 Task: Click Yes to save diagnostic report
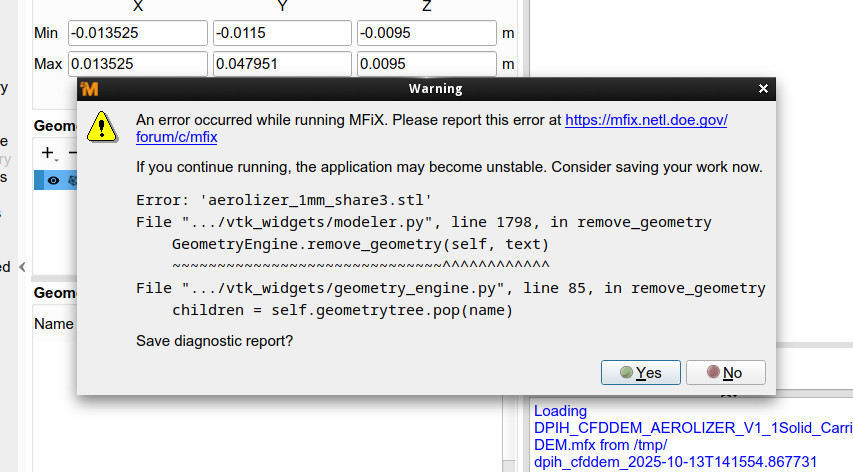pos(640,373)
